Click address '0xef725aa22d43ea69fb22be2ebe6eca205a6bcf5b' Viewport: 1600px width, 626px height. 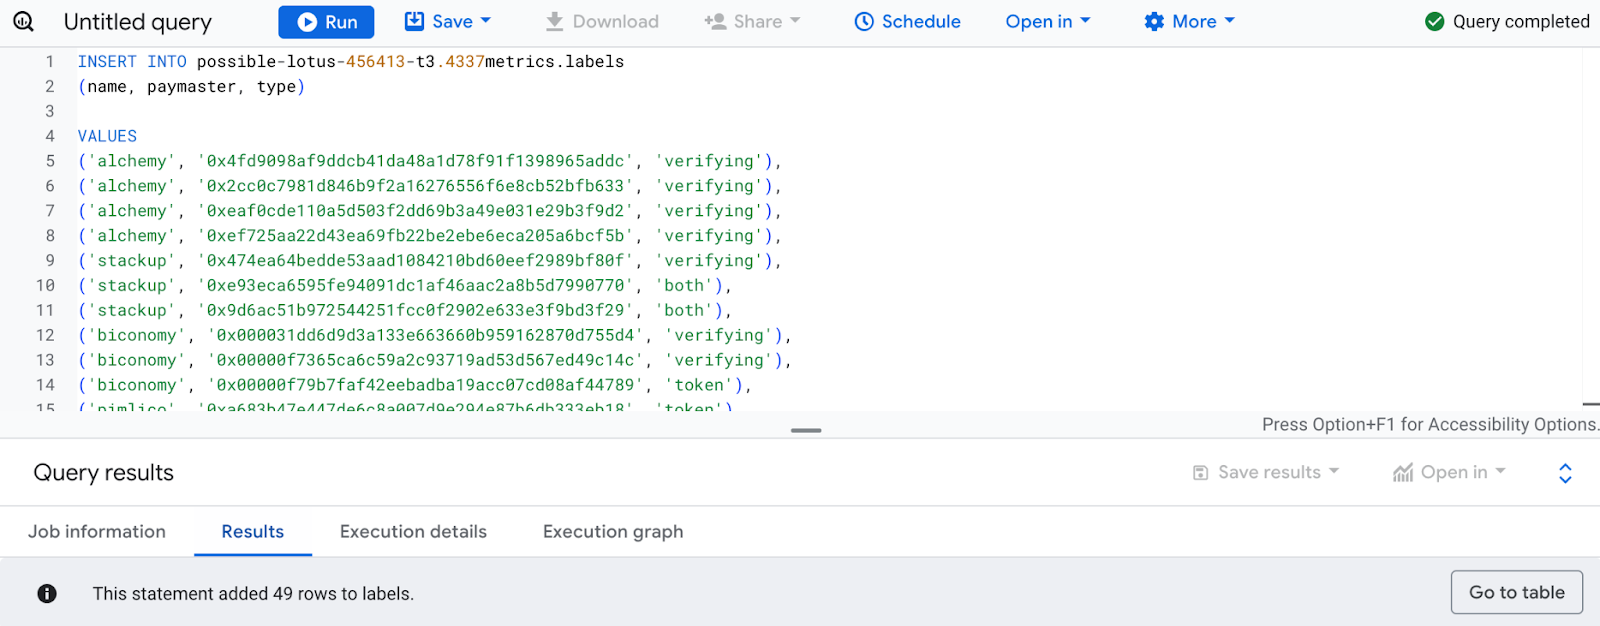point(416,236)
